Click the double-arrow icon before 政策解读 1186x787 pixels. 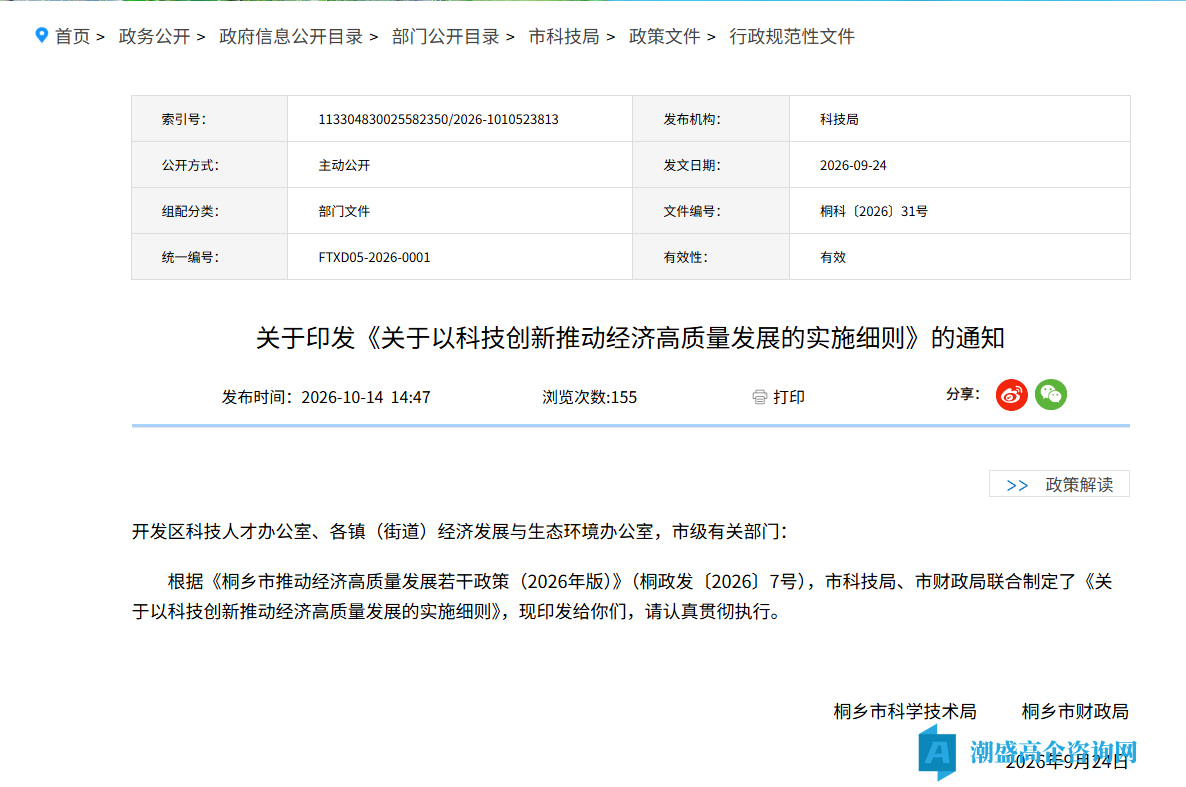coord(1017,486)
